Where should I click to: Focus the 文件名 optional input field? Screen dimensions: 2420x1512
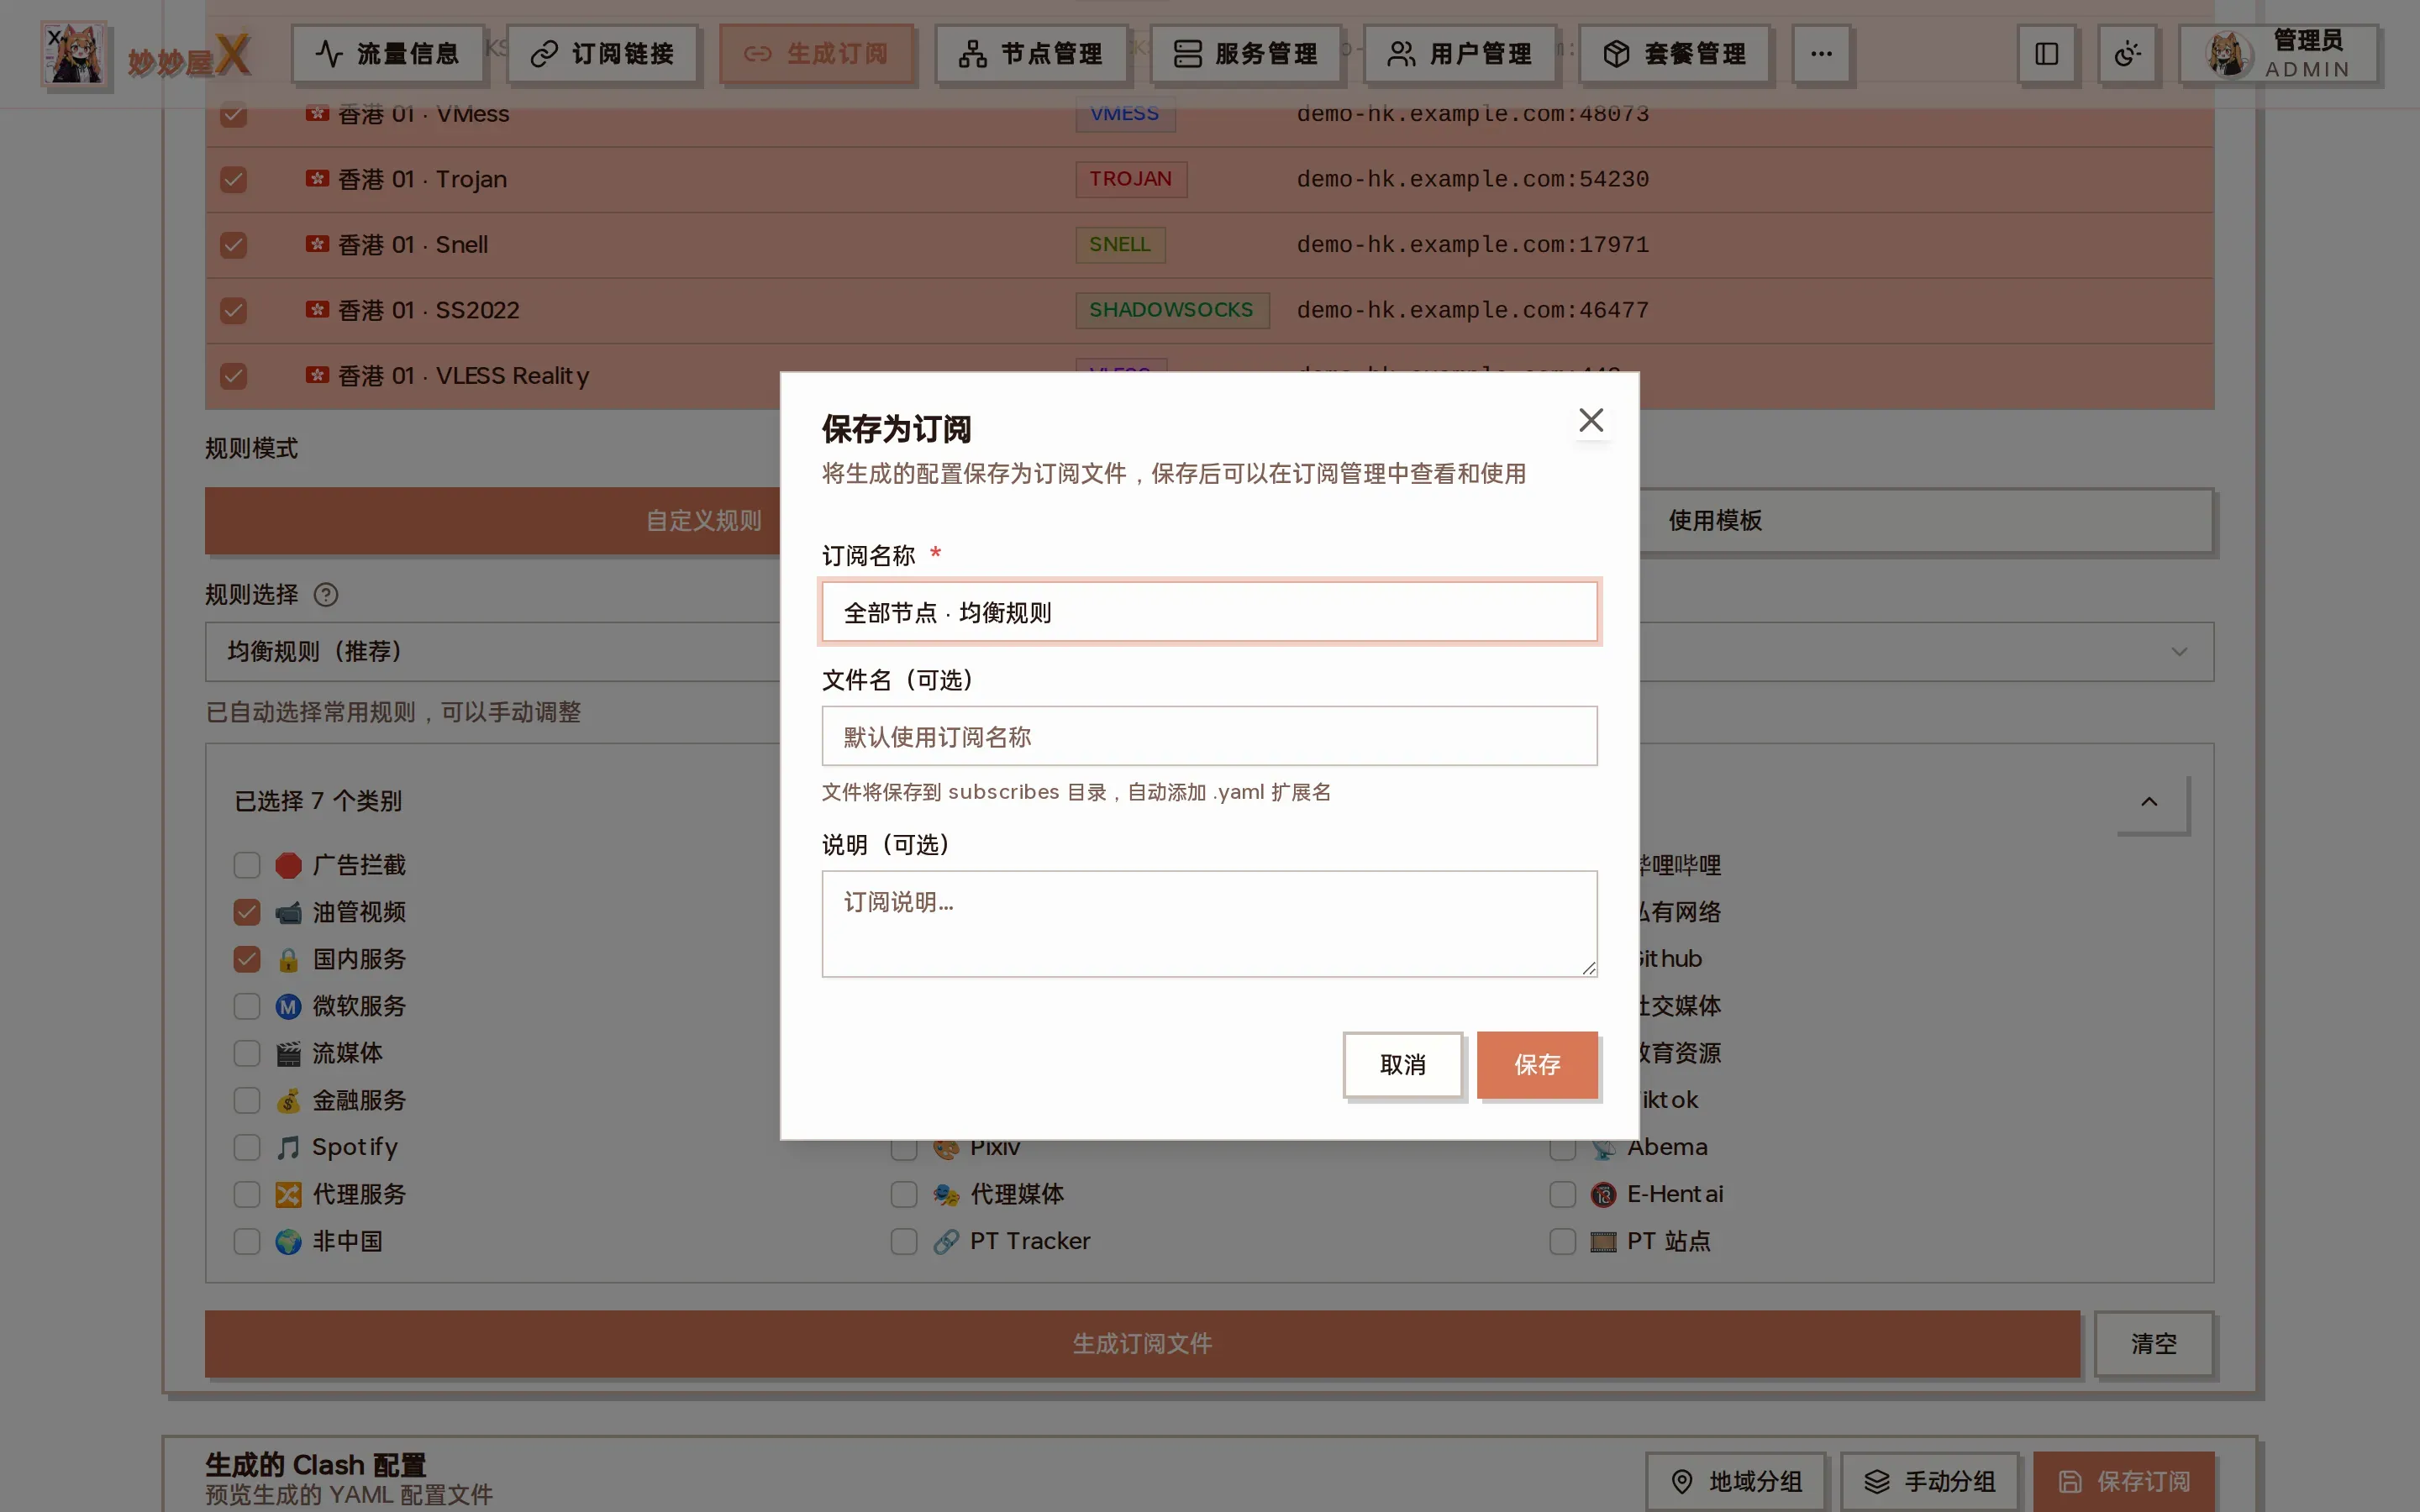coord(1209,737)
